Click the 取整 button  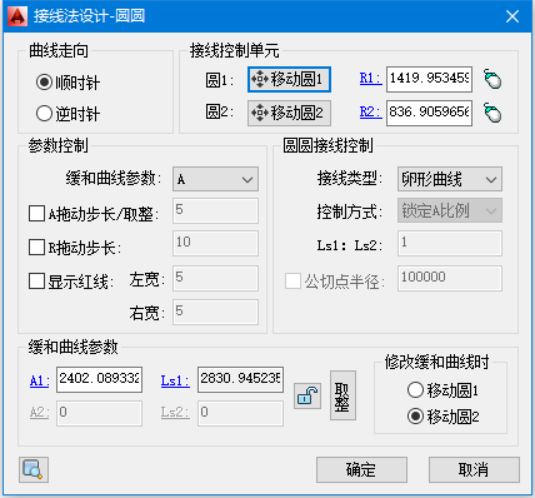coord(343,395)
